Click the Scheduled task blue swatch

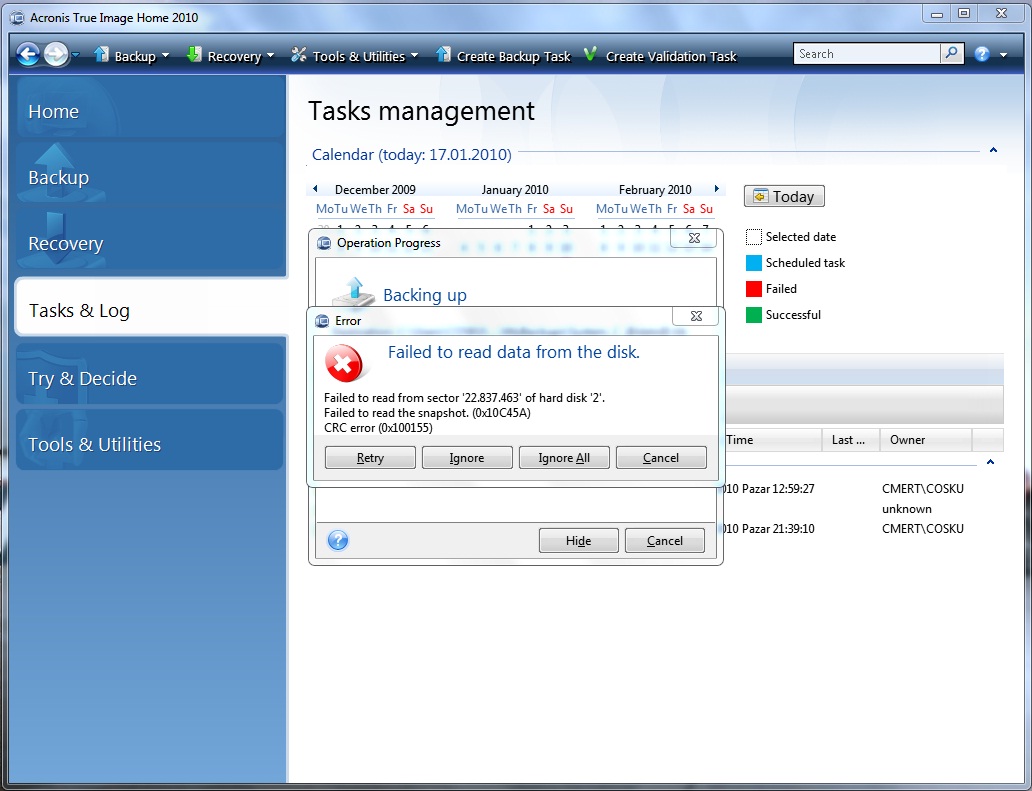pyautogui.click(x=754, y=263)
